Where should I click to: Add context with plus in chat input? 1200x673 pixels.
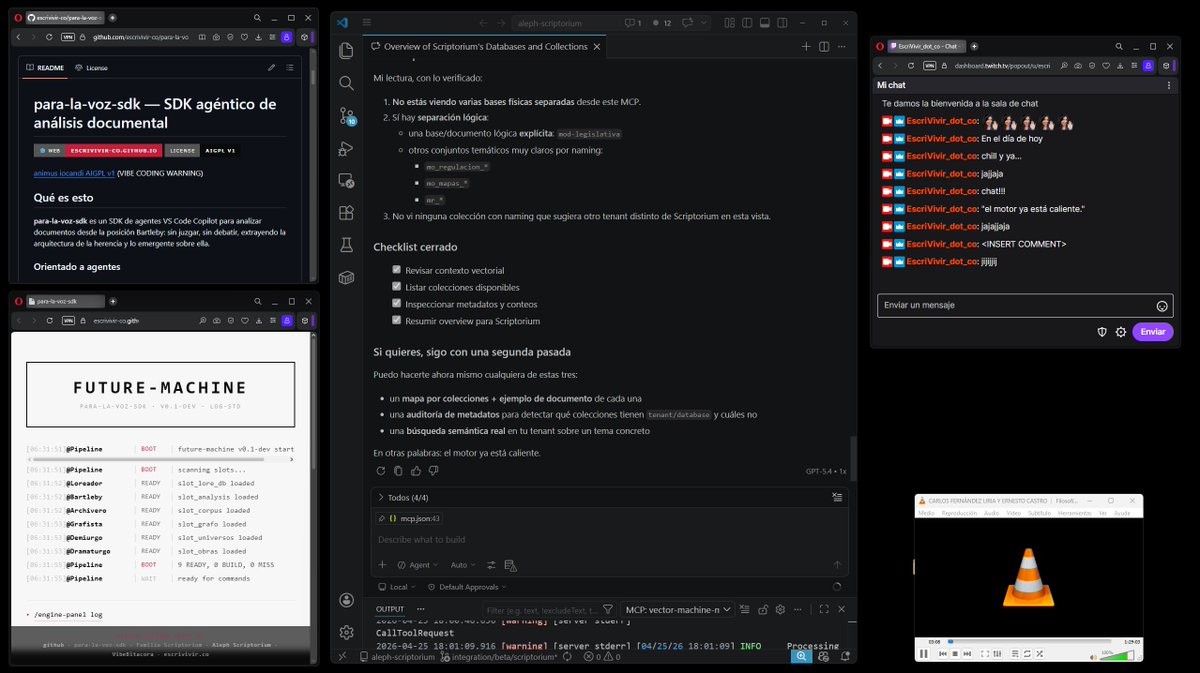(383, 565)
